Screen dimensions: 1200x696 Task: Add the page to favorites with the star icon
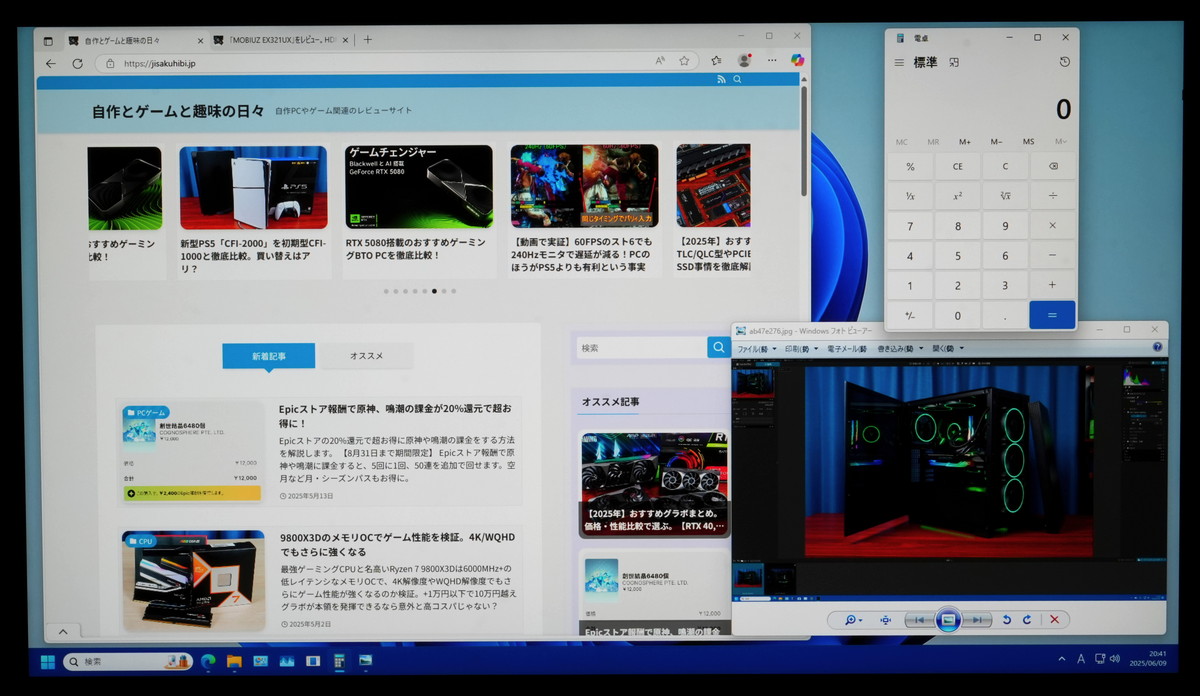(x=684, y=61)
